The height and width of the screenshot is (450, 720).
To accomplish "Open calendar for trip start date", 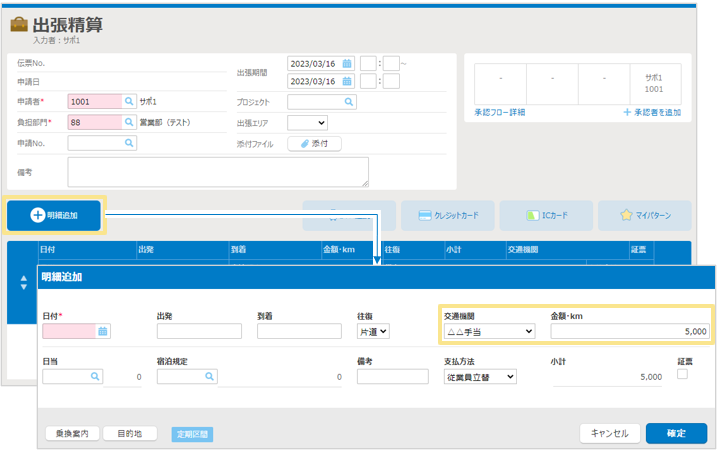I will tap(347, 63).
